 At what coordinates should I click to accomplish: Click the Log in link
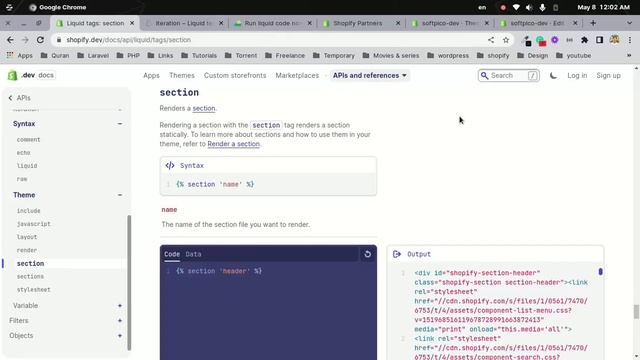click(x=577, y=76)
